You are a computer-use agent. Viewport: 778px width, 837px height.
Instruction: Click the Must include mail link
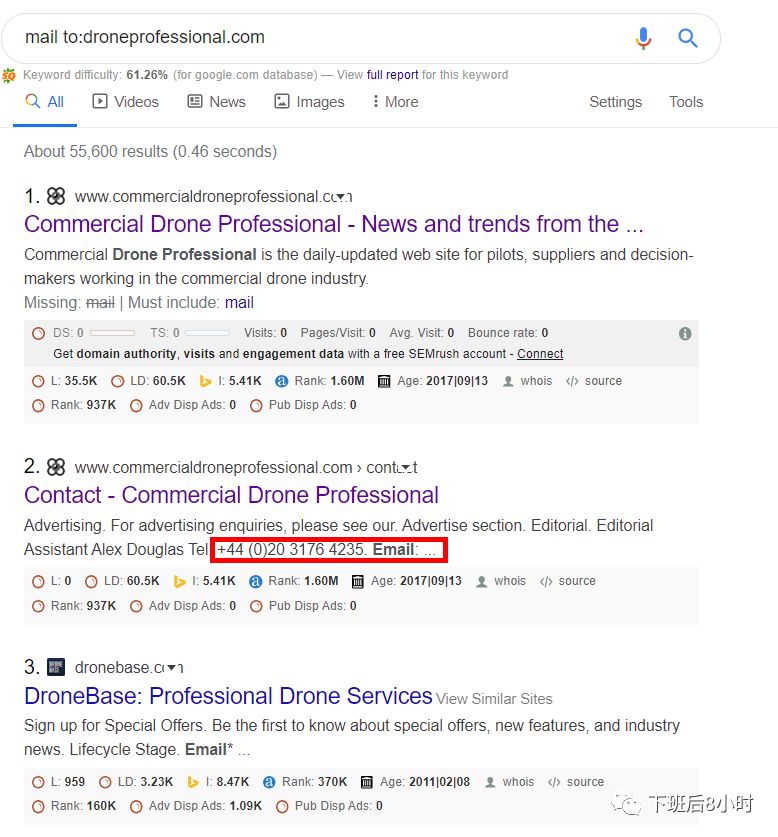click(239, 303)
